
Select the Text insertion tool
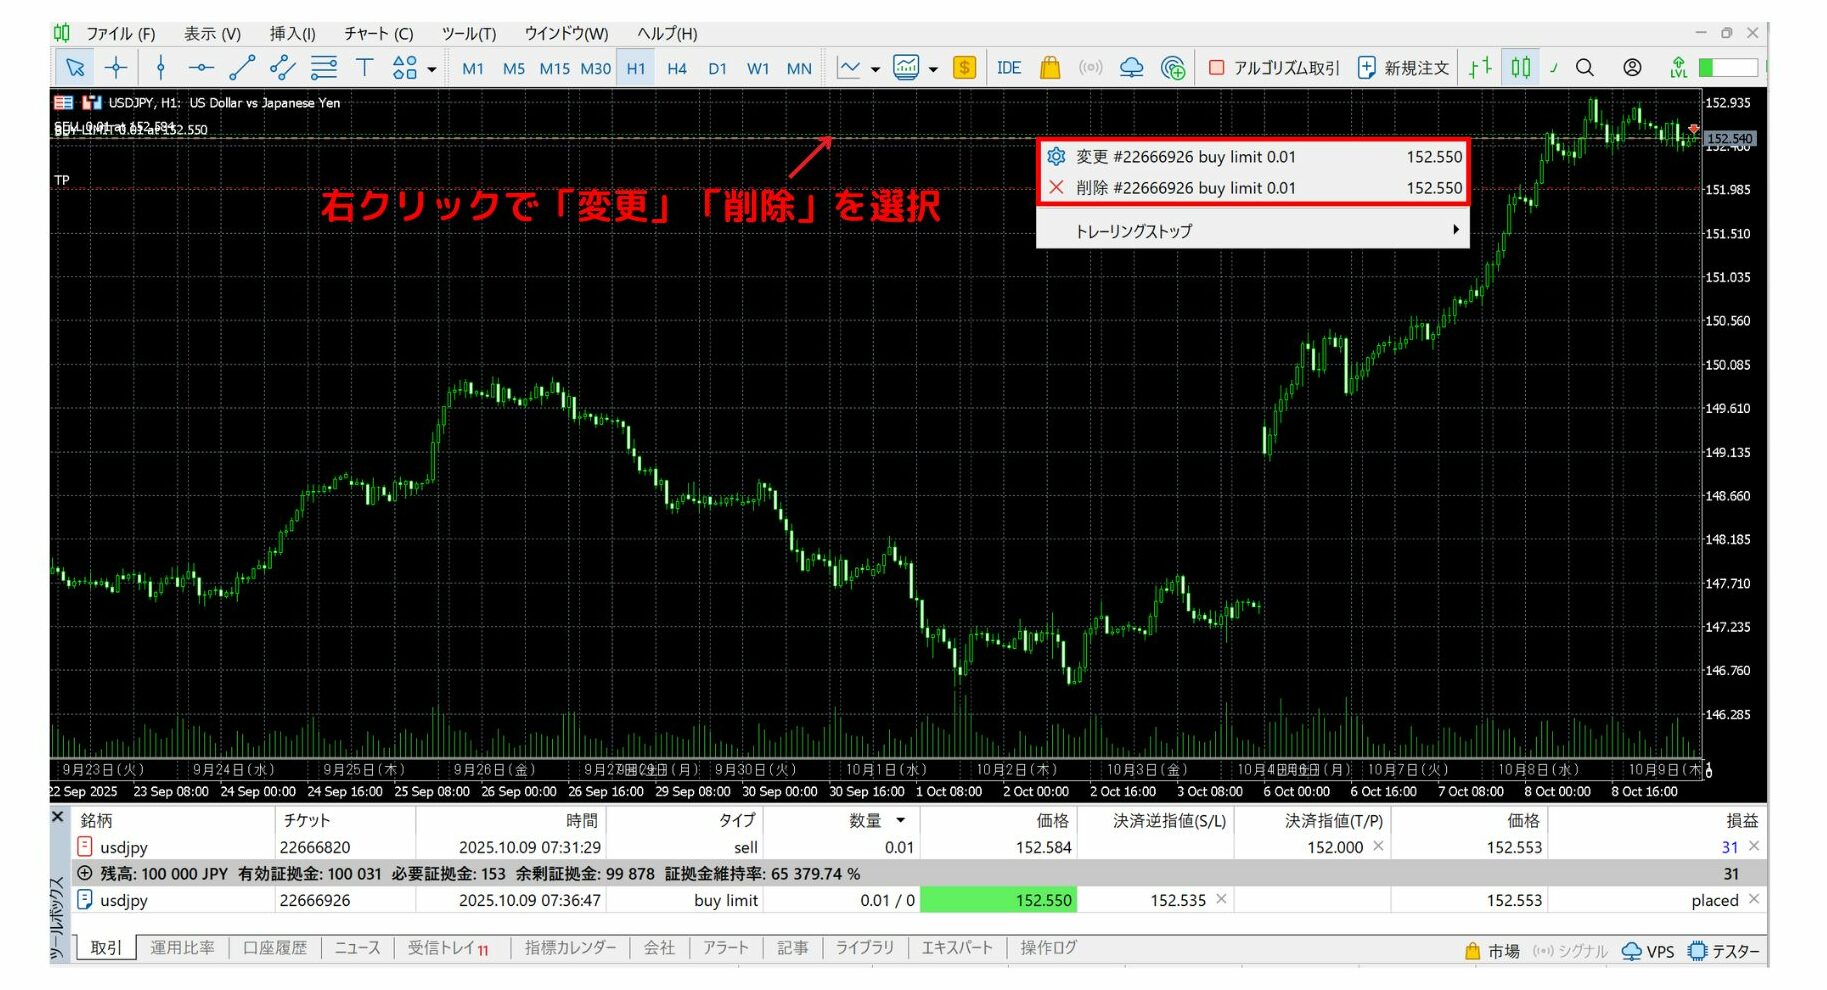click(365, 67)
